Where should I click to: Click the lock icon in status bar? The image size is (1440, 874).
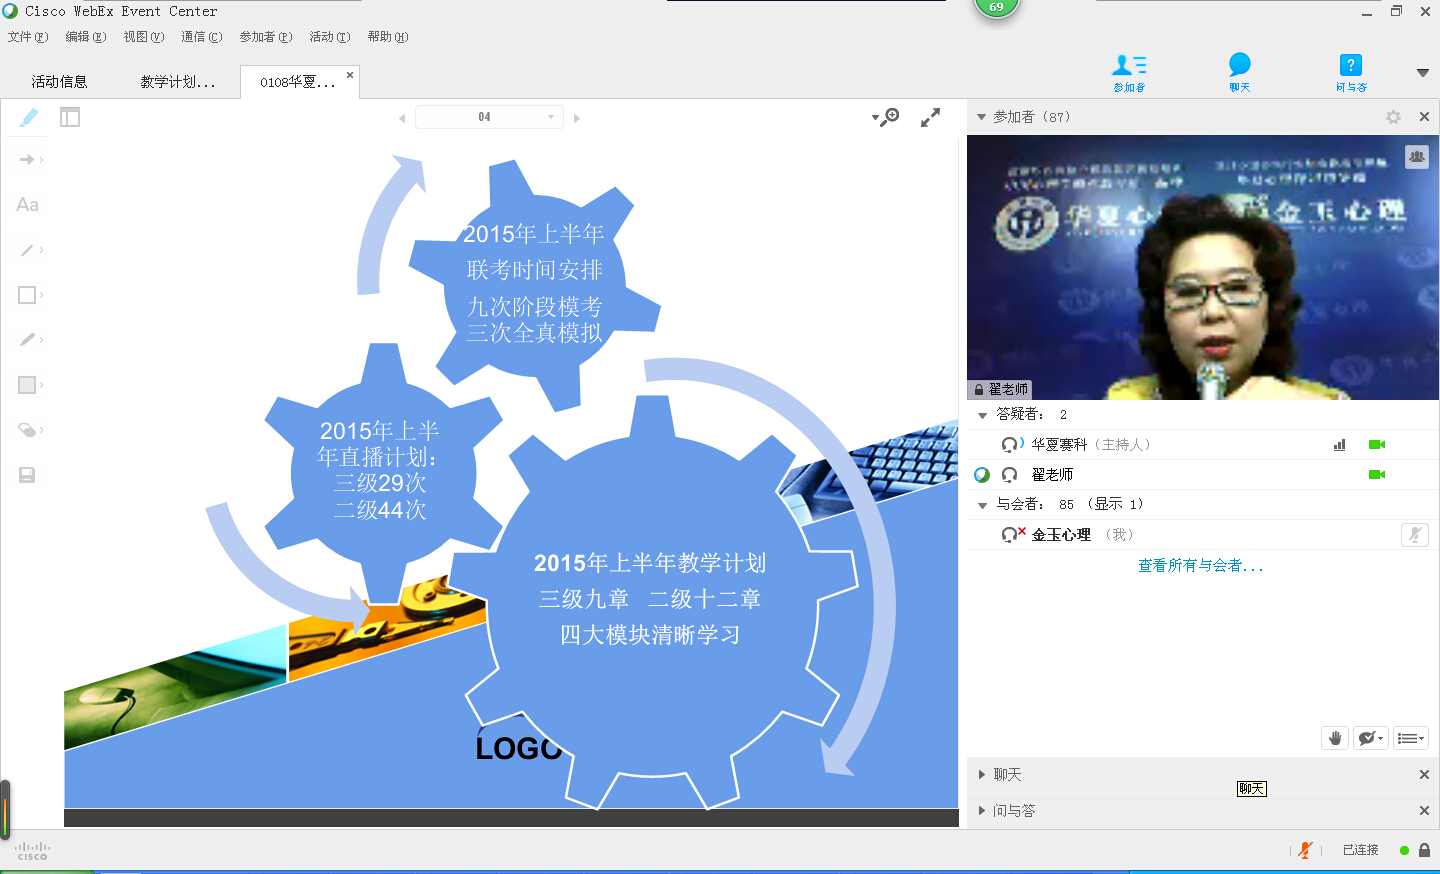point(1424,850)
